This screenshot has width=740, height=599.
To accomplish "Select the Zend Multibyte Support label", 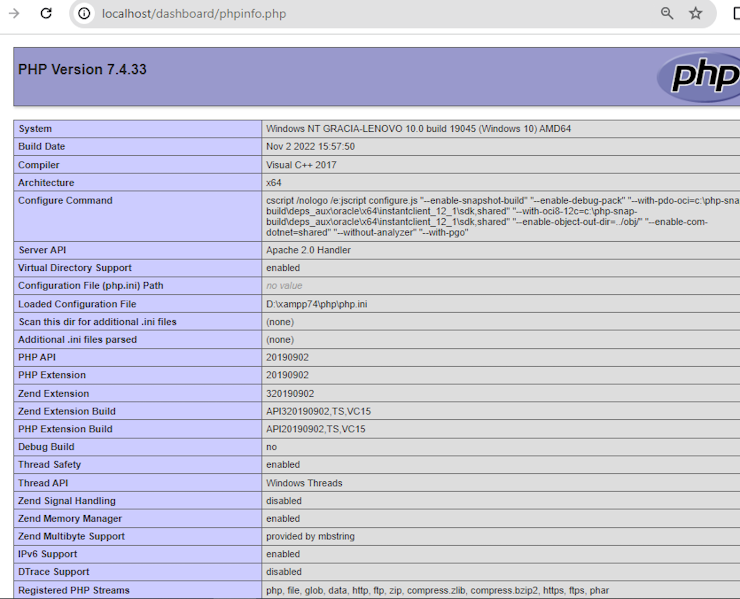I will [x=71, y=537].
